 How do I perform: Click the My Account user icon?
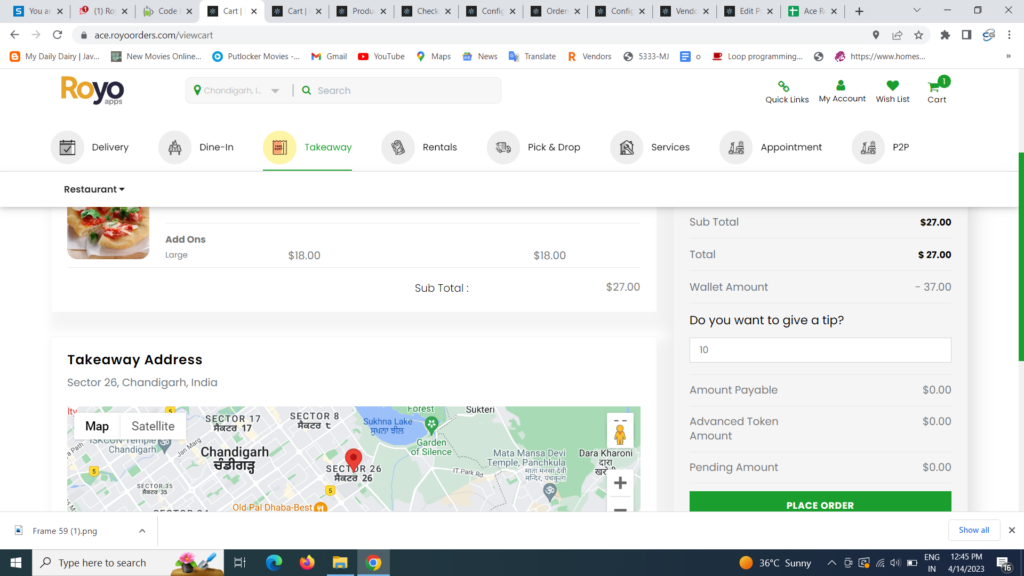point(841,86)
